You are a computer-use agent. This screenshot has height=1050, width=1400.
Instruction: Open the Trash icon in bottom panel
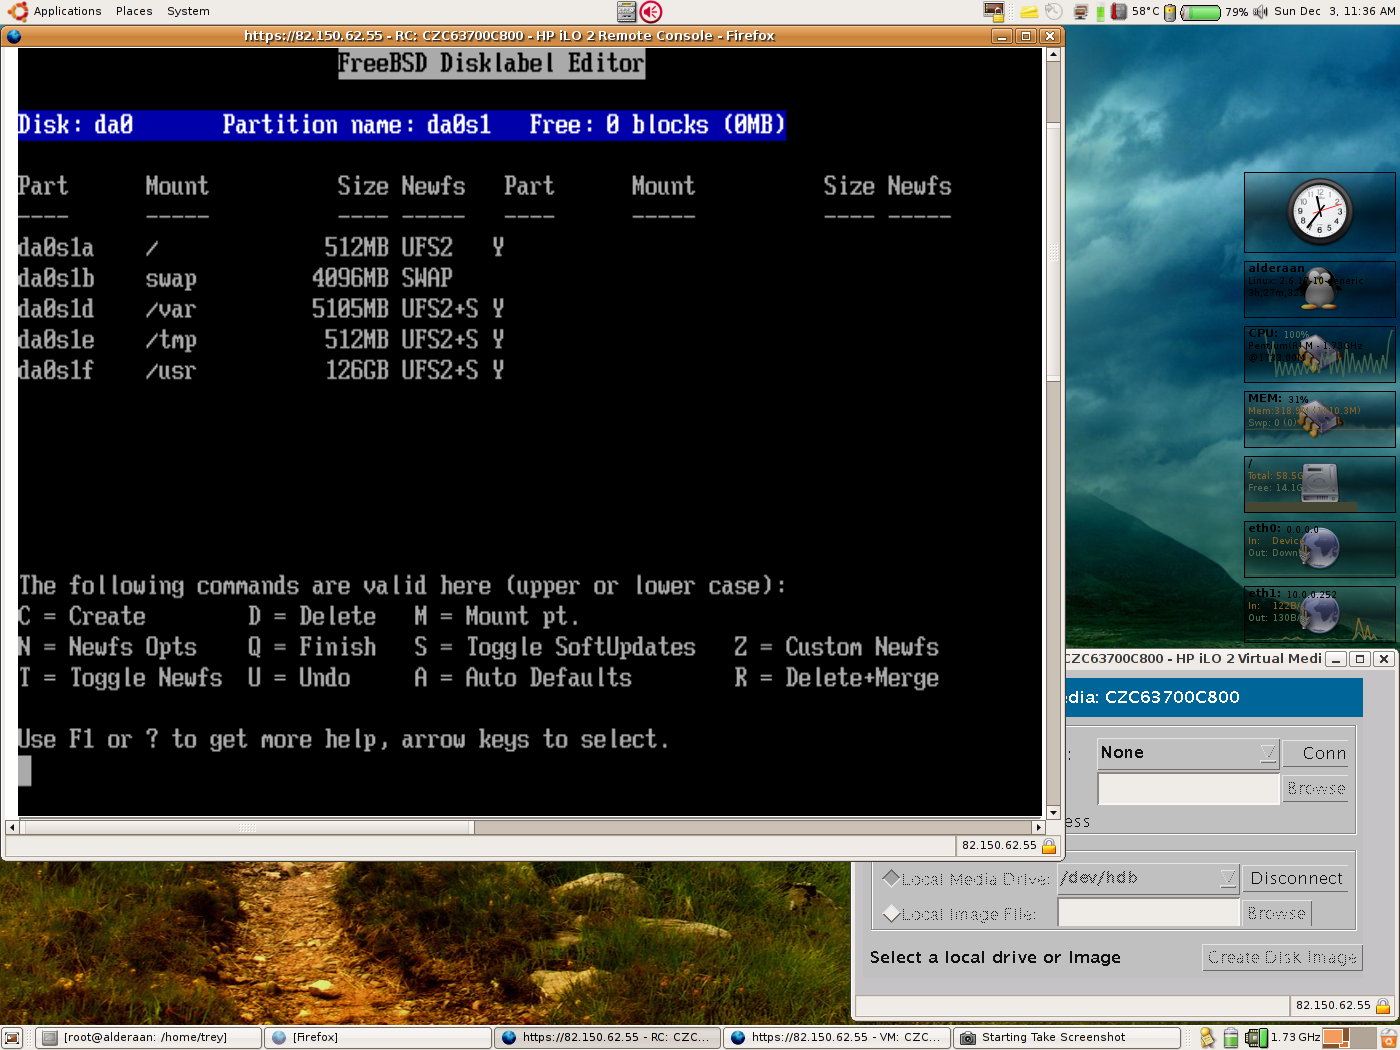coord(1388,1038)
